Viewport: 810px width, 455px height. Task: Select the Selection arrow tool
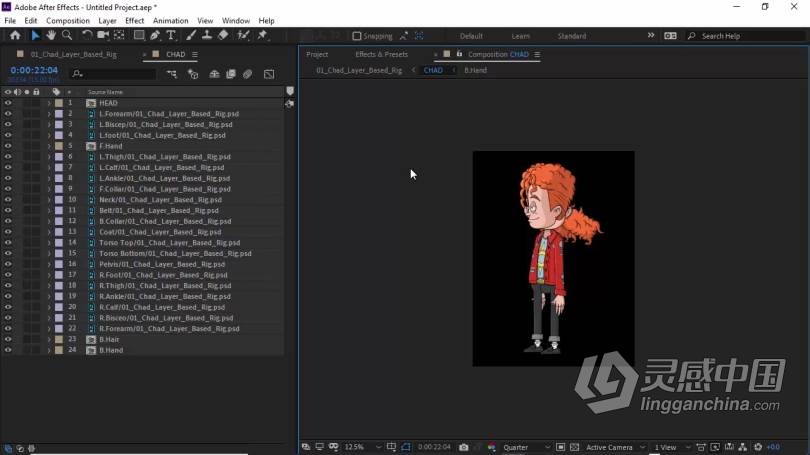point(35,35)
